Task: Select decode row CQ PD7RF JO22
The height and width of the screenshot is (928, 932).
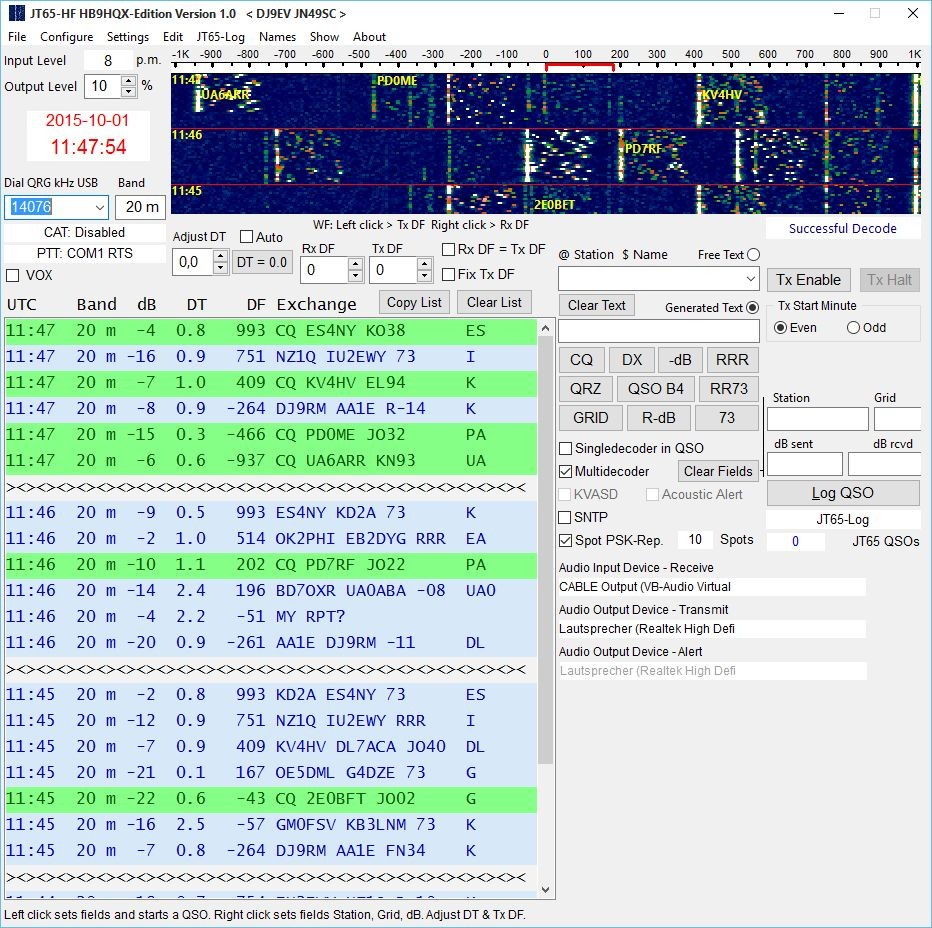Action: tap(271, 565)
